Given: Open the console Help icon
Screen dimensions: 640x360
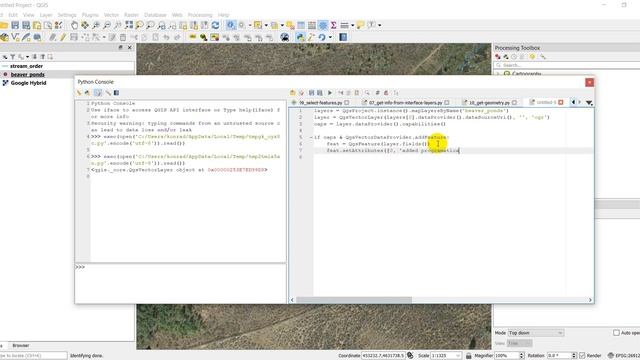Looking at the screenshot, I should [x=116, y=93].
